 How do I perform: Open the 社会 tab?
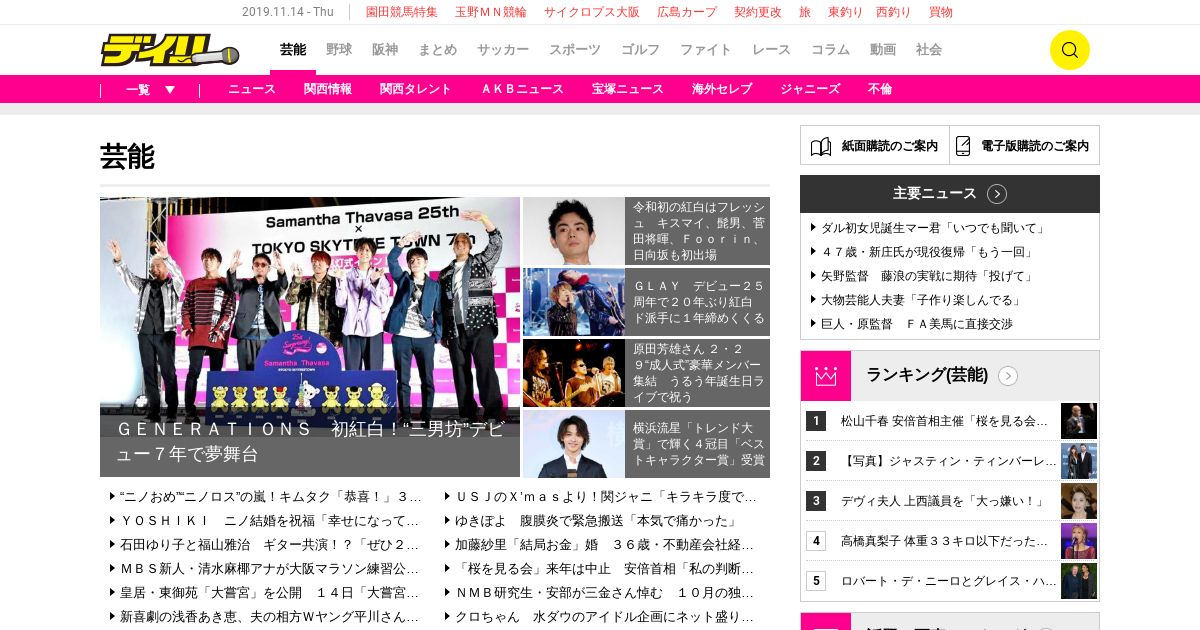tap(929, 50)
